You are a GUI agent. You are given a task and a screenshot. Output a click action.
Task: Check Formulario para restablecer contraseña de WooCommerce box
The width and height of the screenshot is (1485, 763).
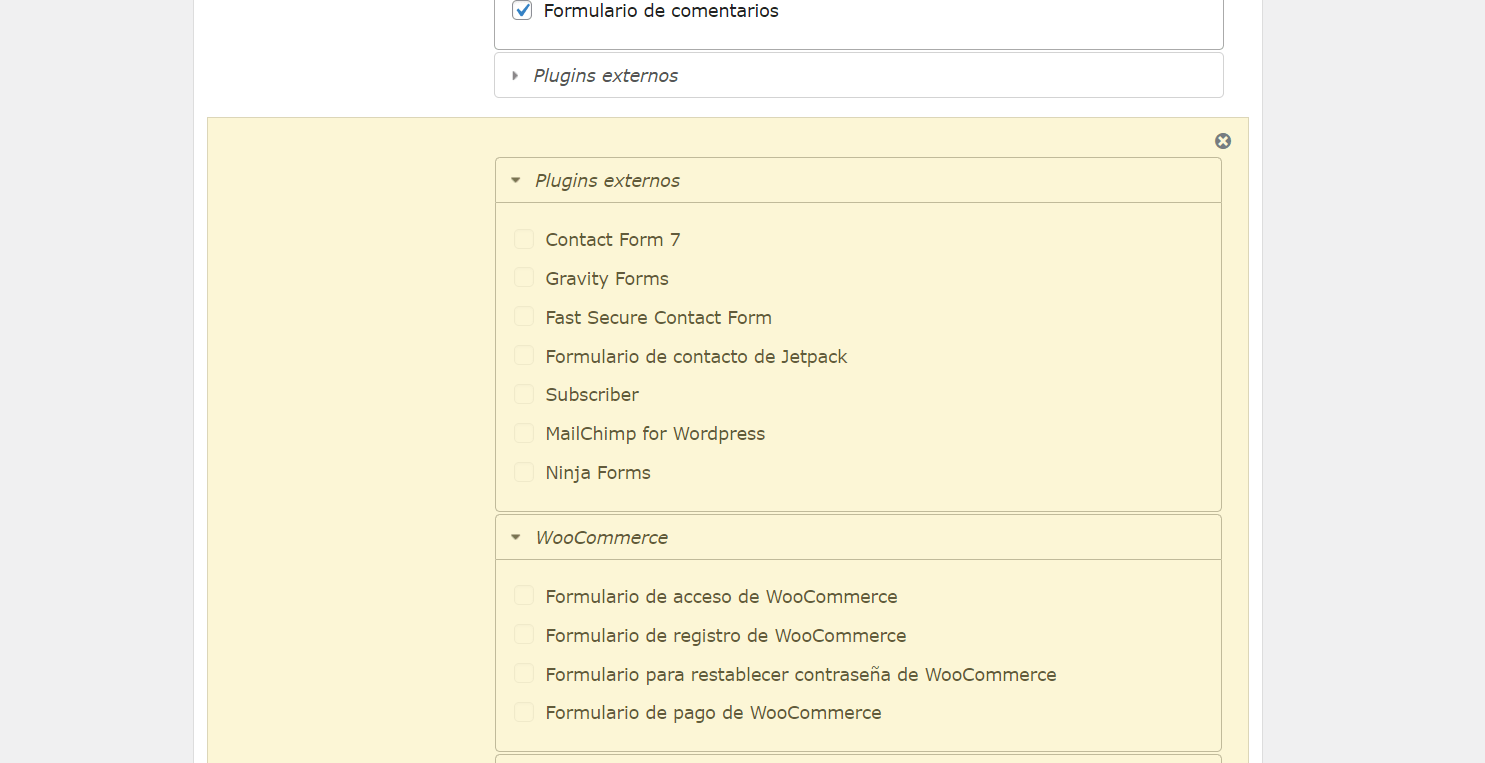point(524,674)
